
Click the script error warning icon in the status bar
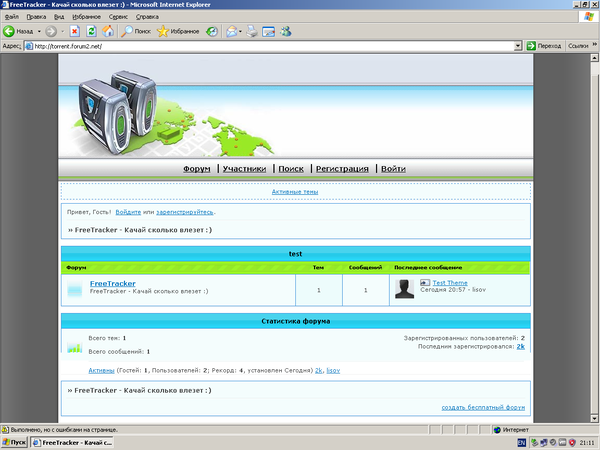tap(5, 430)
